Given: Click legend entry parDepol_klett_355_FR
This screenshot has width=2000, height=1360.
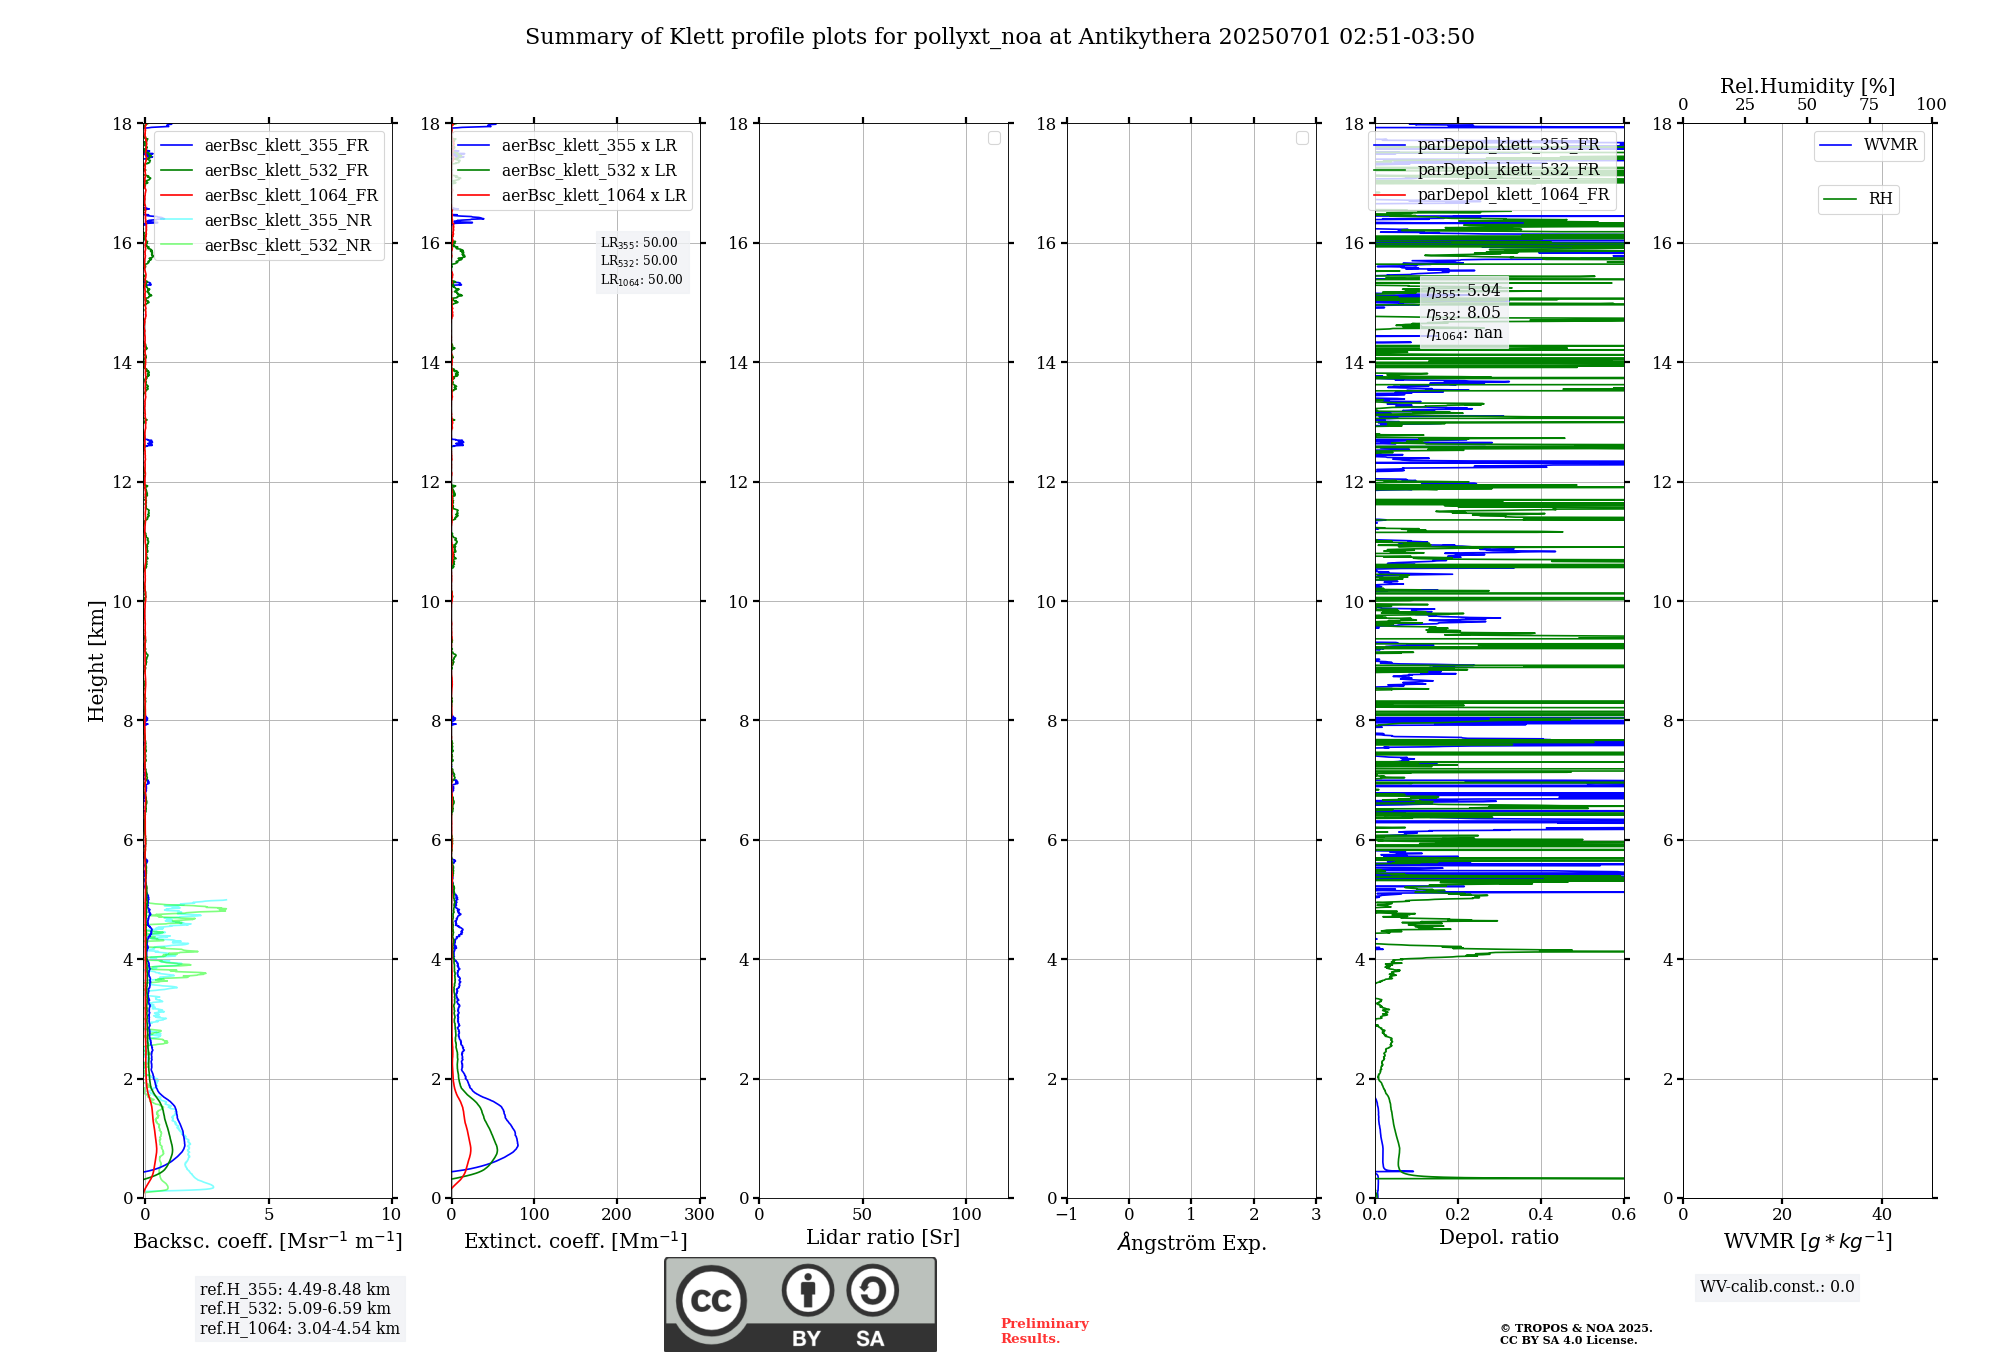Looking at the screenshot, I should 1490,145.
